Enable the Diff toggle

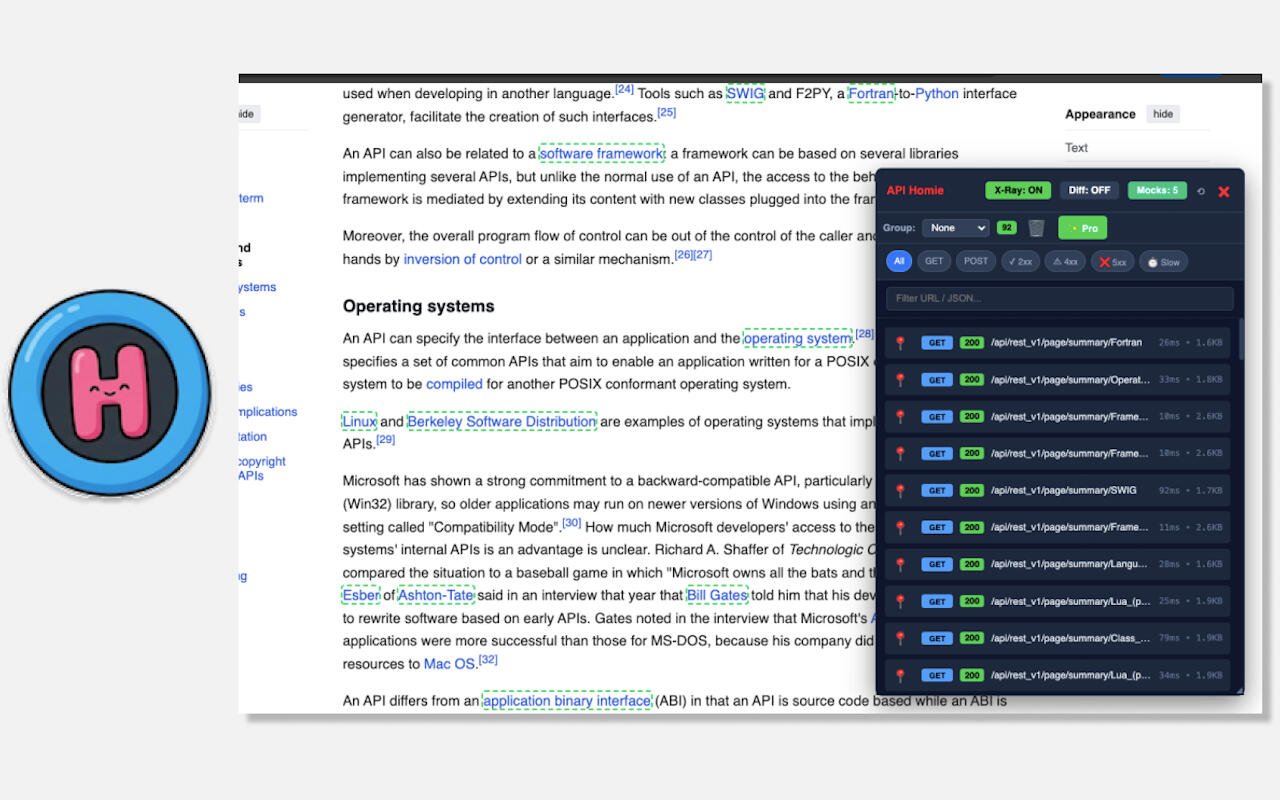coord(1089,190)
